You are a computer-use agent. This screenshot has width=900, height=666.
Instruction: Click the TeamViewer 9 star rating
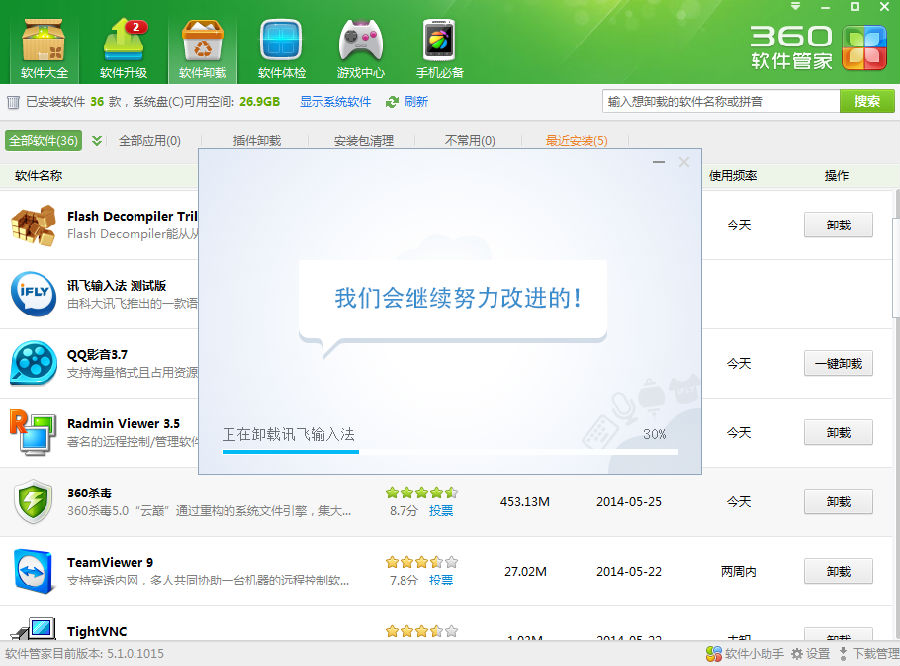(x=422, y=562)
